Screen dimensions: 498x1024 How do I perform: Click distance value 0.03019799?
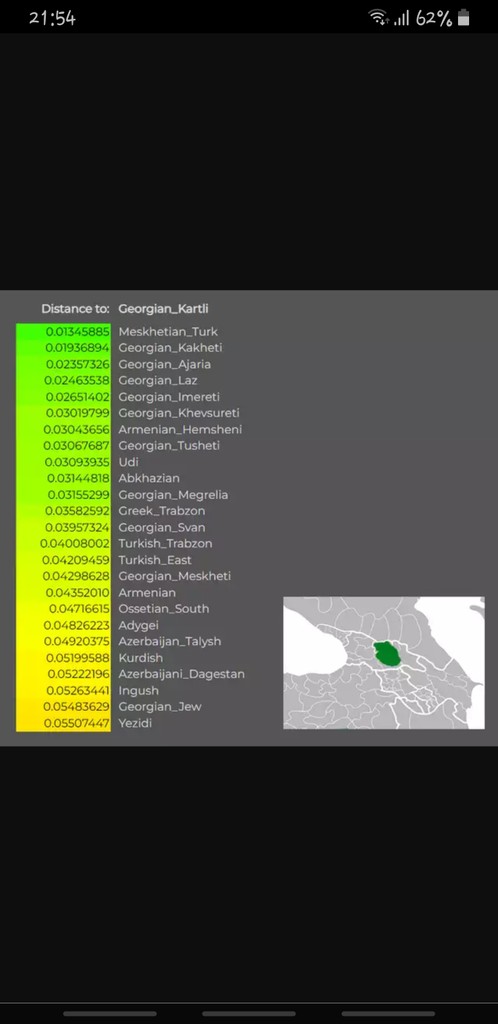click(x=78, y=413)
